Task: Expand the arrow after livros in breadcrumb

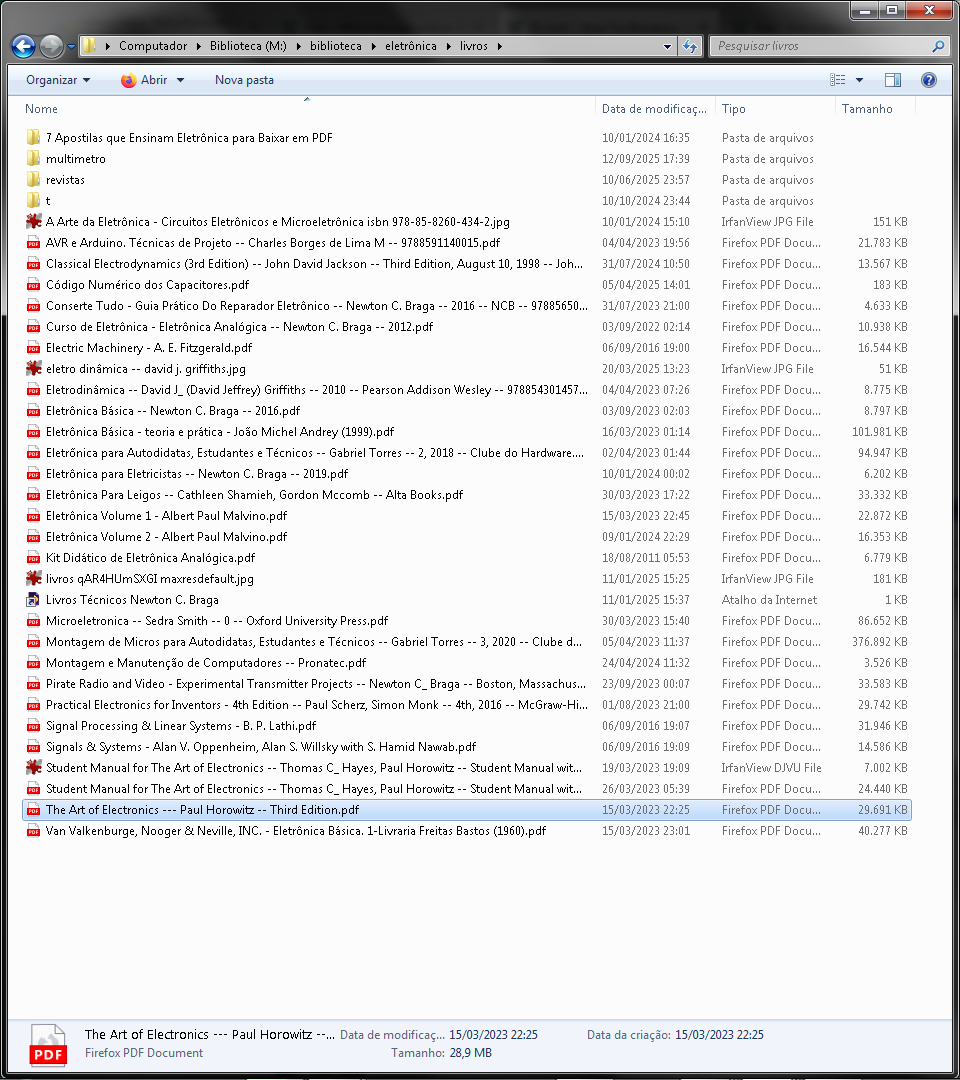Action: tap(499, 46)
